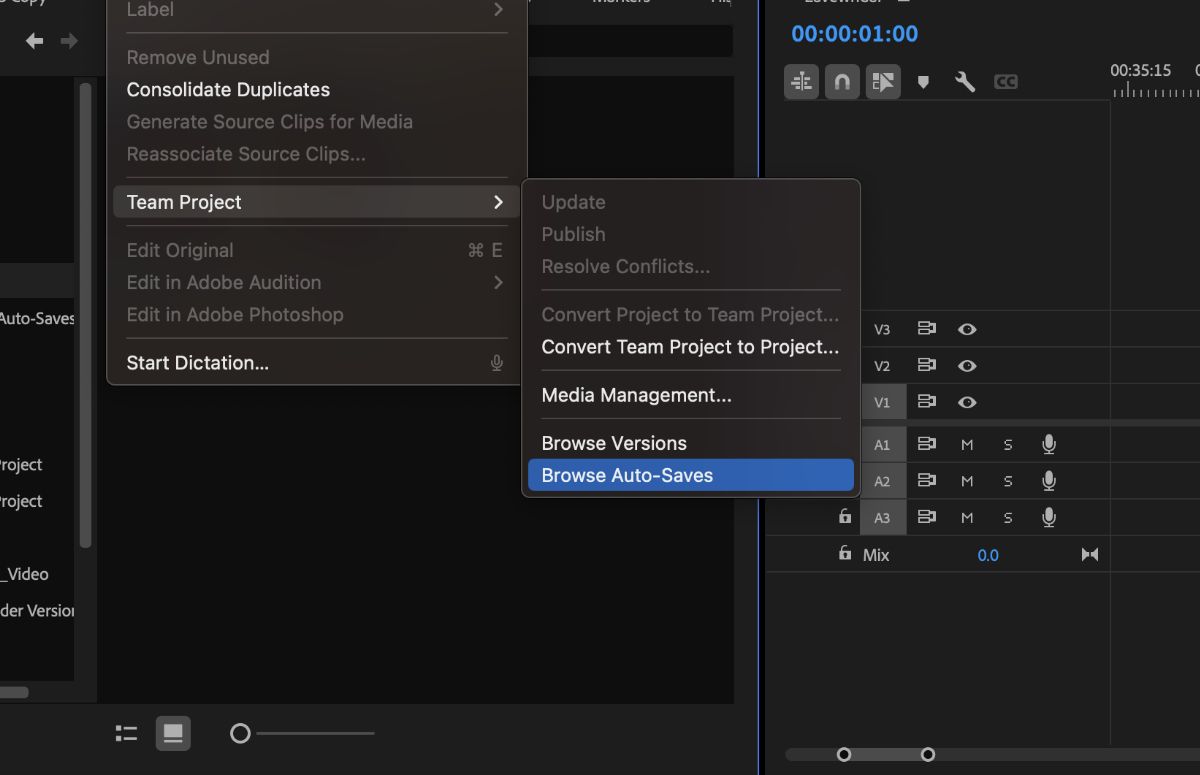Mute audio track A2
Viewport: 1200px width, 775px height.
click(x=967, y=481)
